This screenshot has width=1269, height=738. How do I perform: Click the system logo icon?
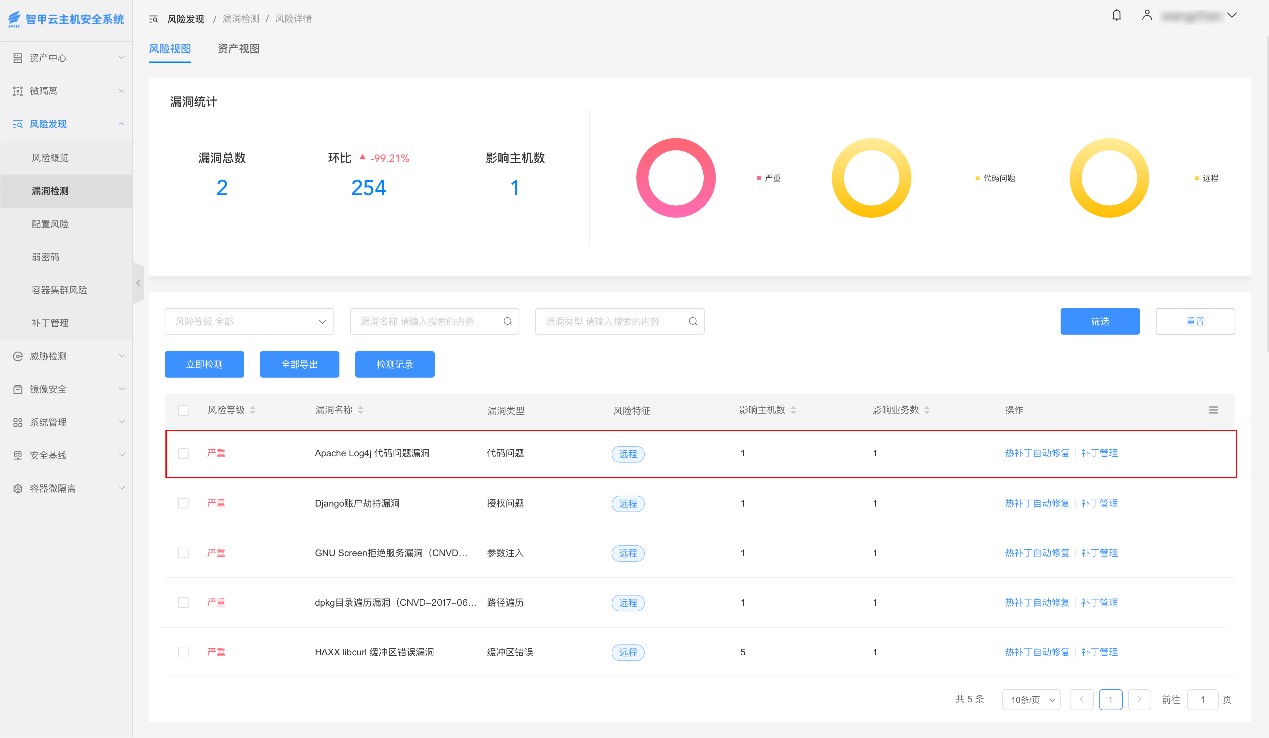pyautogui.click(x=14, y=18)
